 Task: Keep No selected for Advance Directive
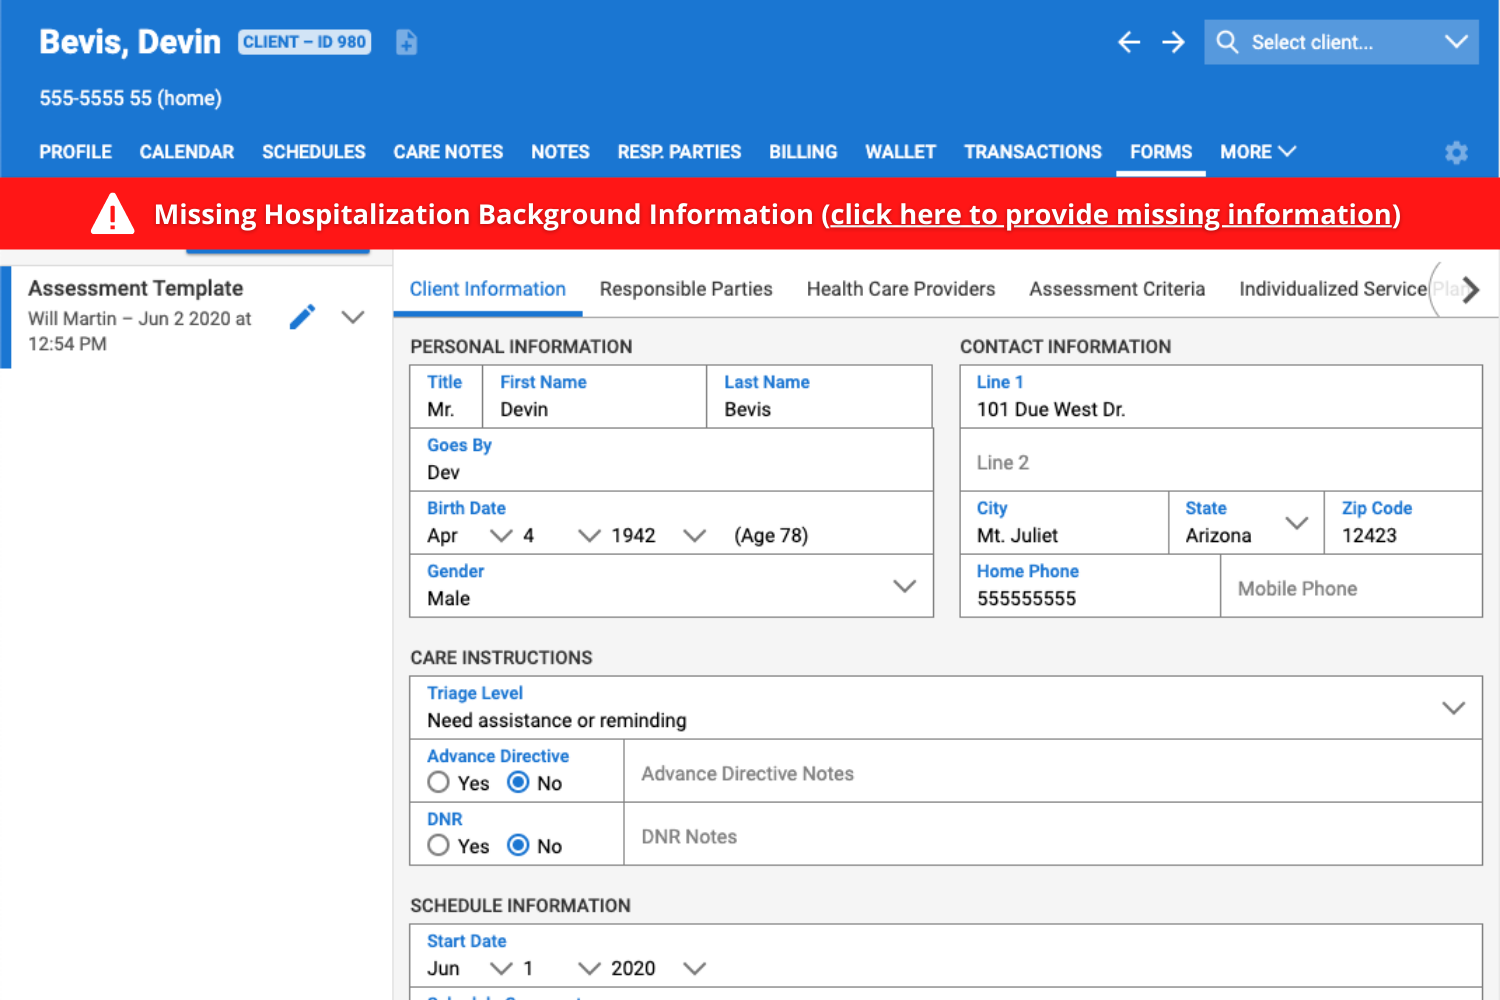coord(517,782)
